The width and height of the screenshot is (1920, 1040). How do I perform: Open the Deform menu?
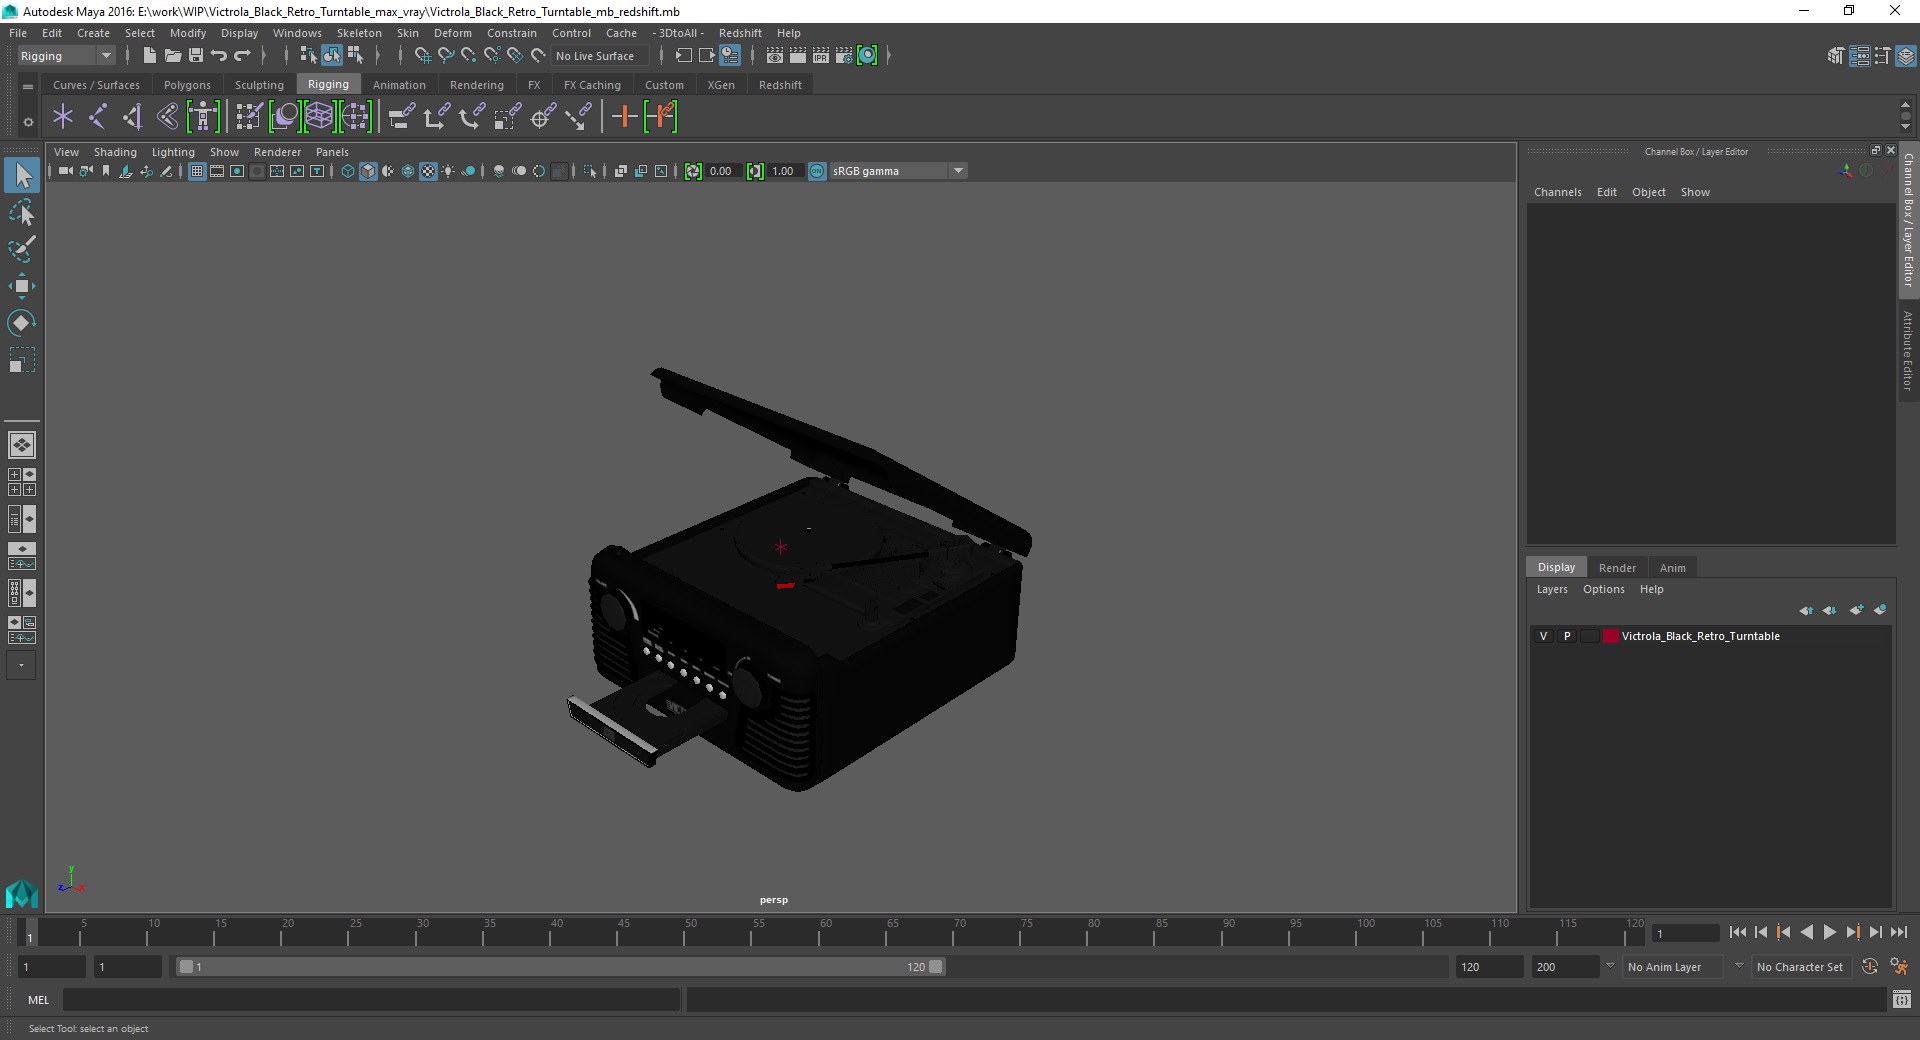pos(452,33)
